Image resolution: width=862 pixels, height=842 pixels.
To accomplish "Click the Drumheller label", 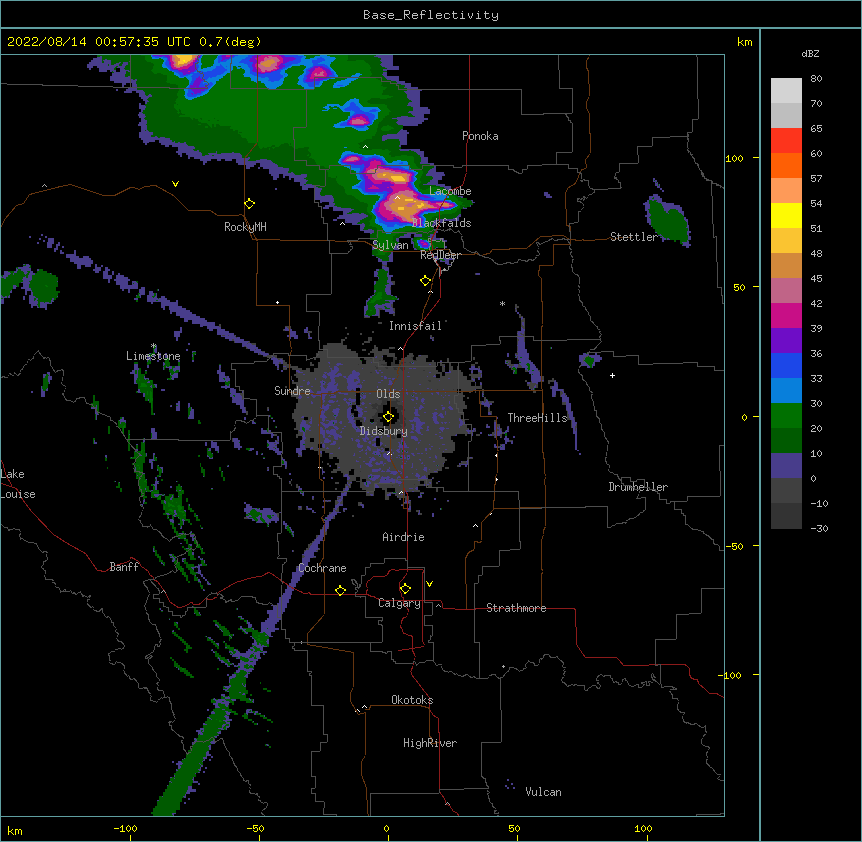I will pyautogui.click(x=638, y=487).
